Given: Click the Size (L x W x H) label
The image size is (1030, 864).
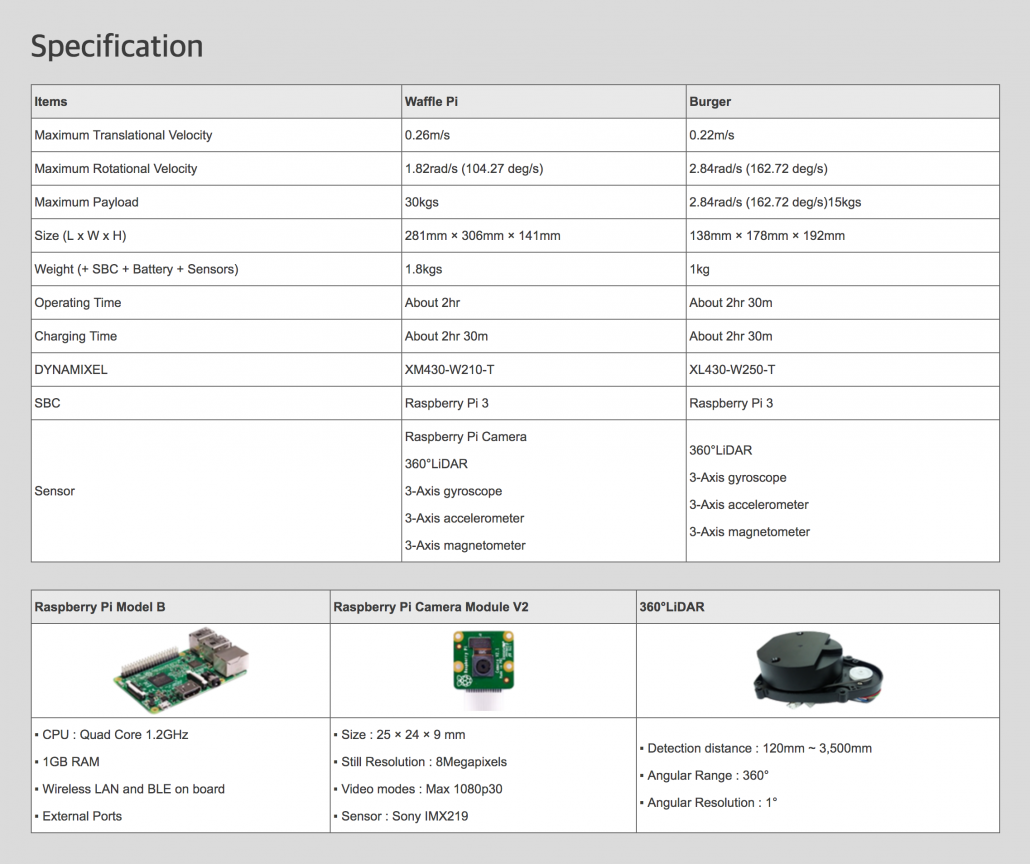Looking at the screenshot, I should click(81, 236).
